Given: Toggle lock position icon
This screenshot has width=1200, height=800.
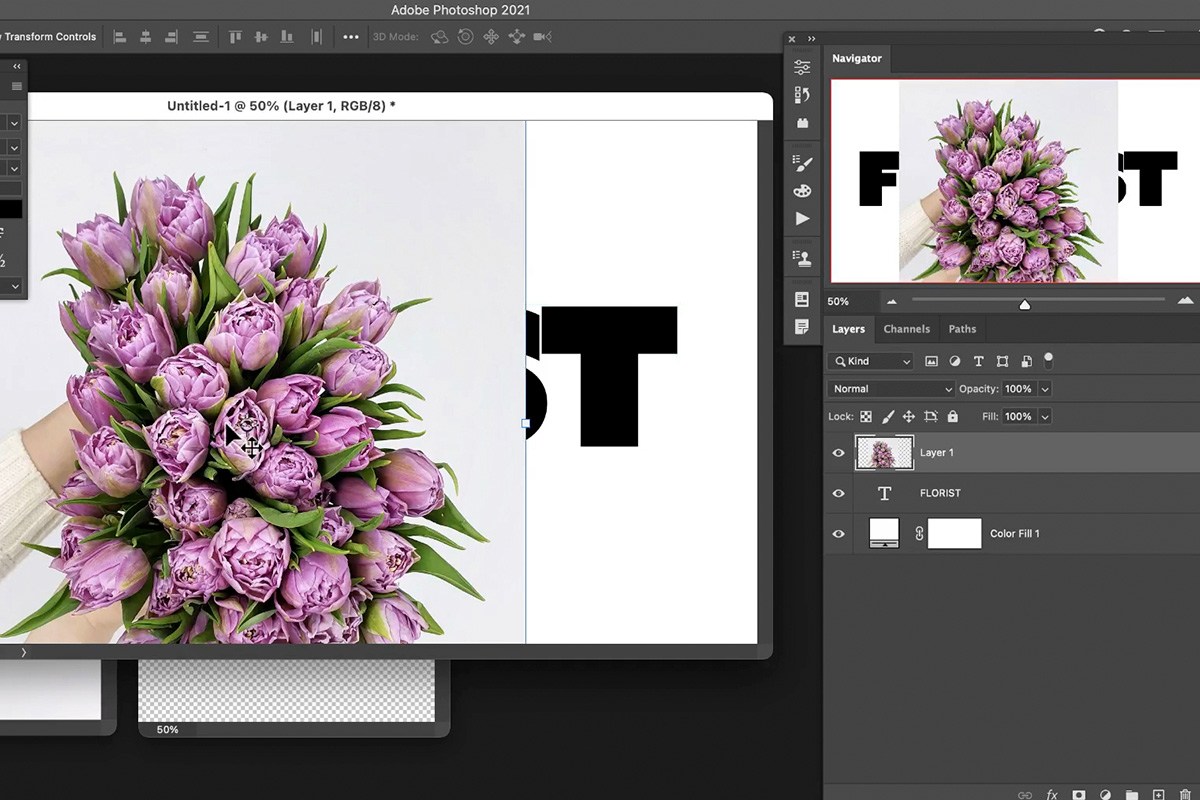Looking at the screenshot, I should (909, 417).
